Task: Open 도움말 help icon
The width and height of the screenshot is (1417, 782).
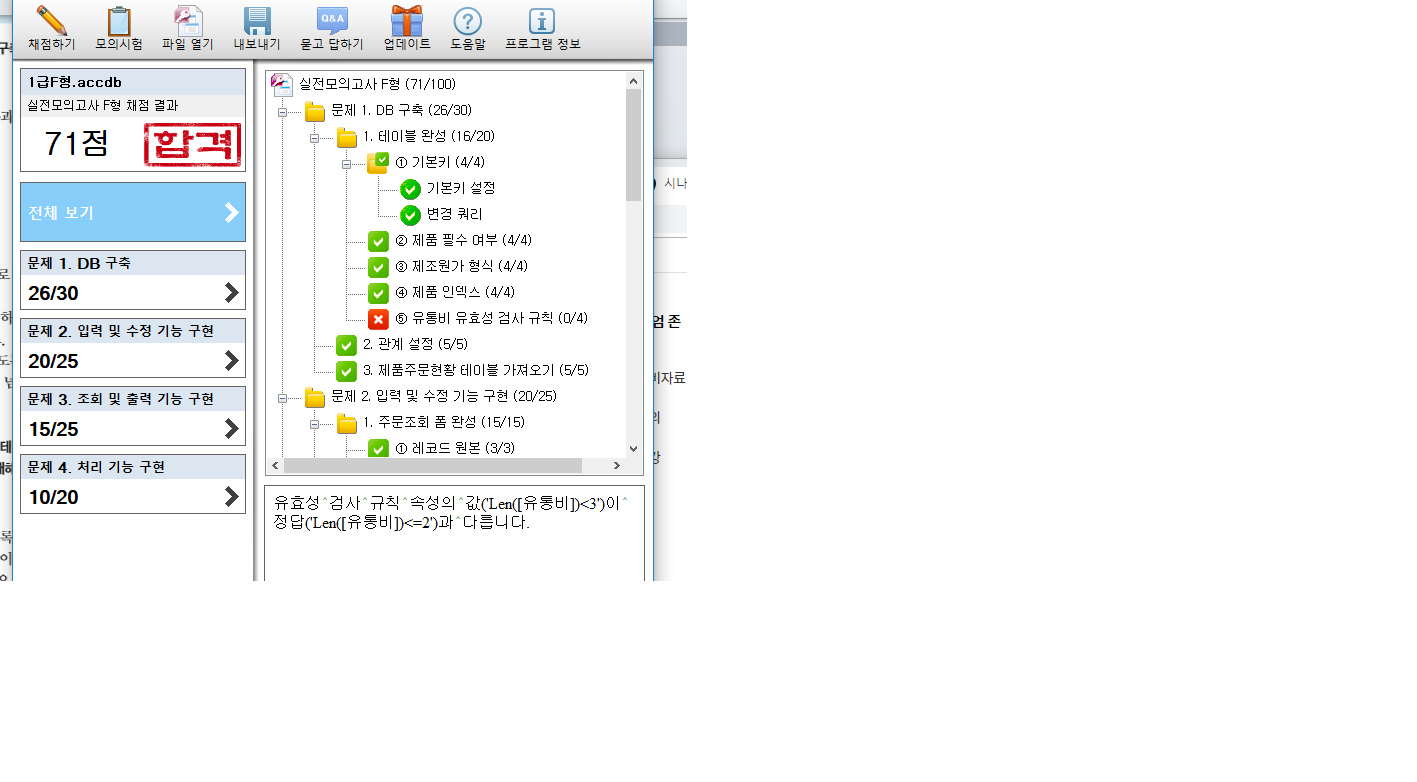Action: click(467, 21)
